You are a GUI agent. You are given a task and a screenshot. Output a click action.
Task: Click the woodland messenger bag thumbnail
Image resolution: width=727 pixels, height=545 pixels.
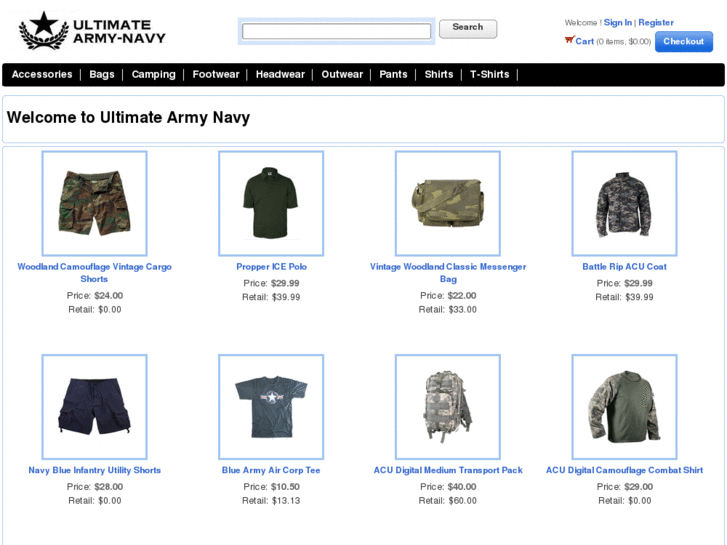click(448, 203)
